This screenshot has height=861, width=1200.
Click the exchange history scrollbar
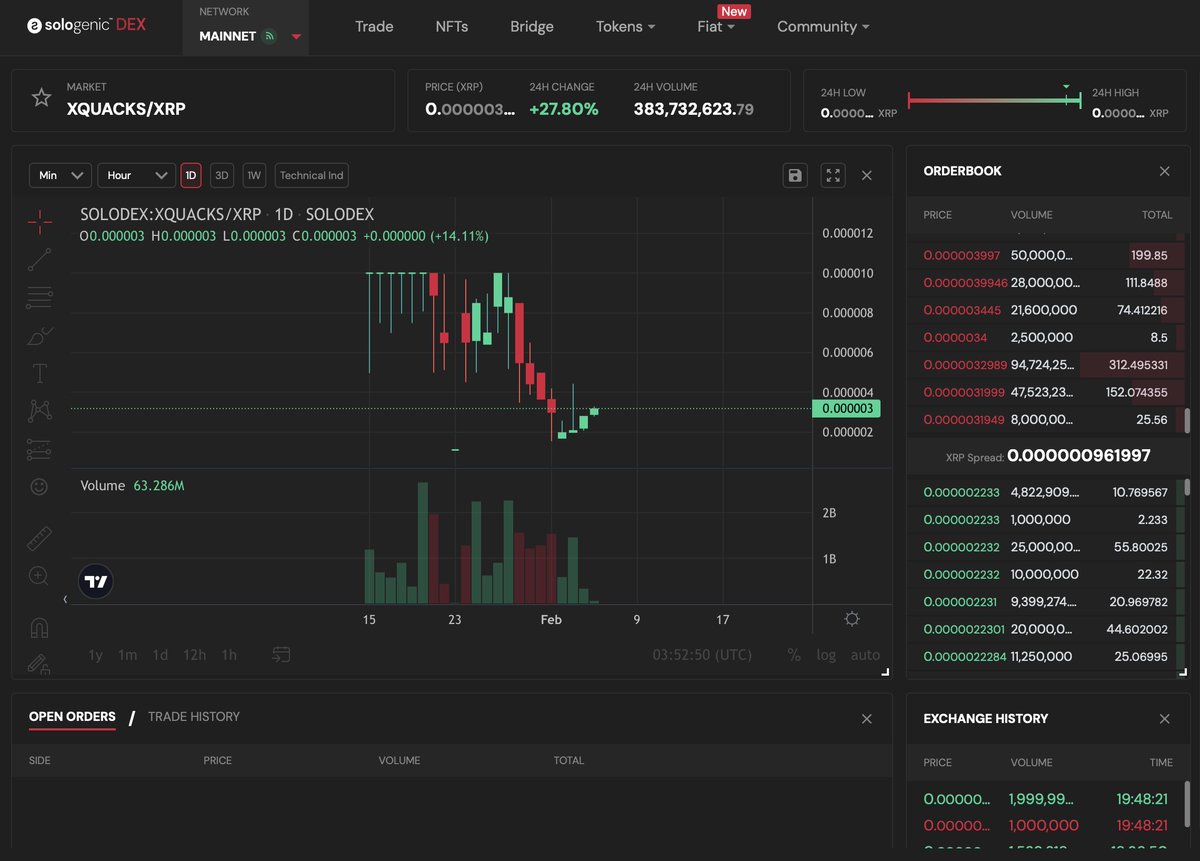(x=1187, y=806)
